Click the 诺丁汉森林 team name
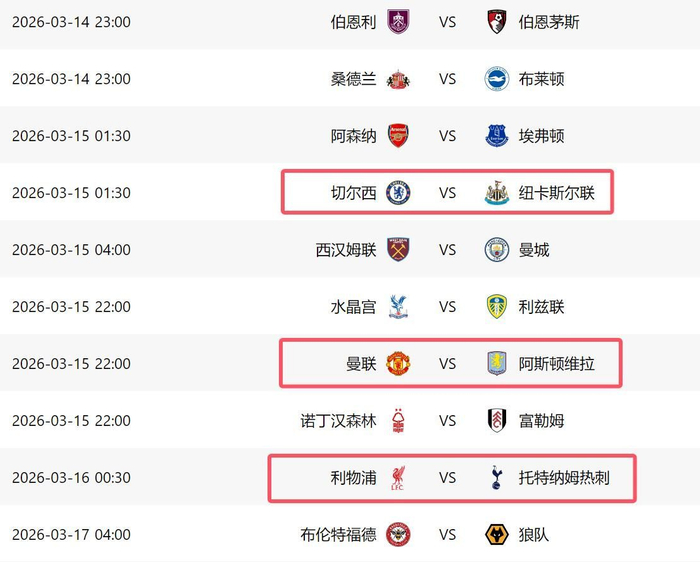 pyautogui.click(x=339, y=421)
